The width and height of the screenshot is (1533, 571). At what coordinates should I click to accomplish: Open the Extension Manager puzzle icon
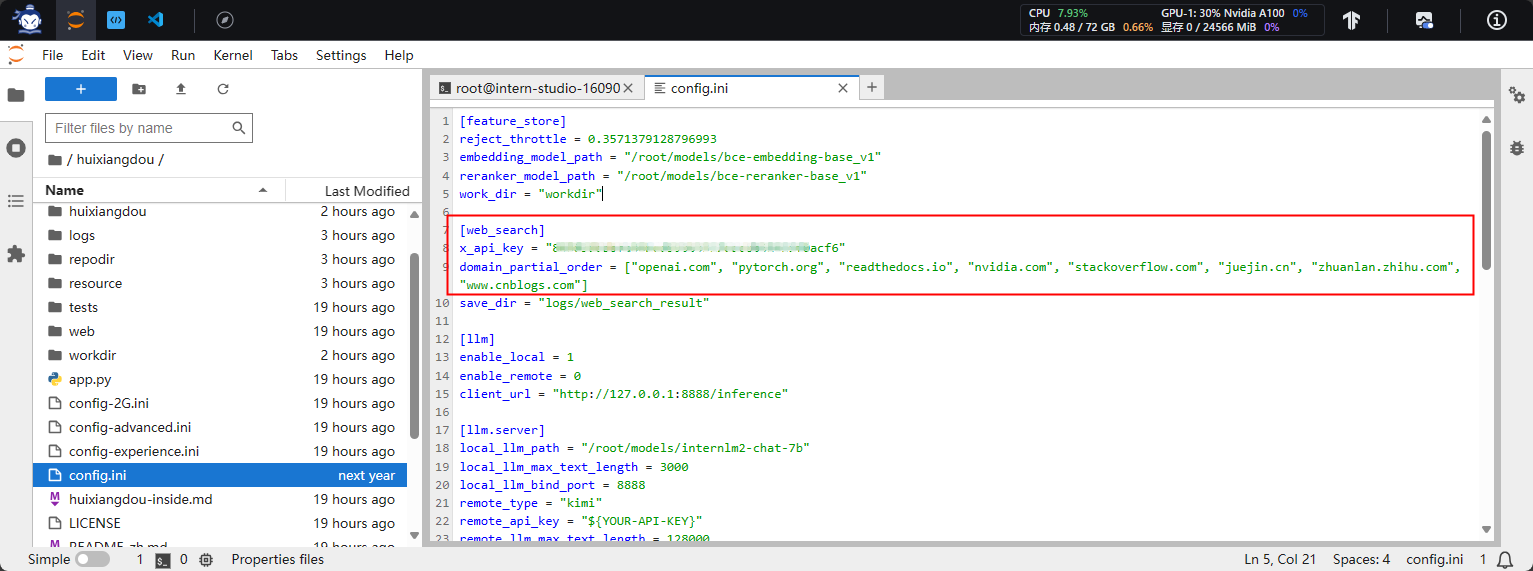click(16, 254)
